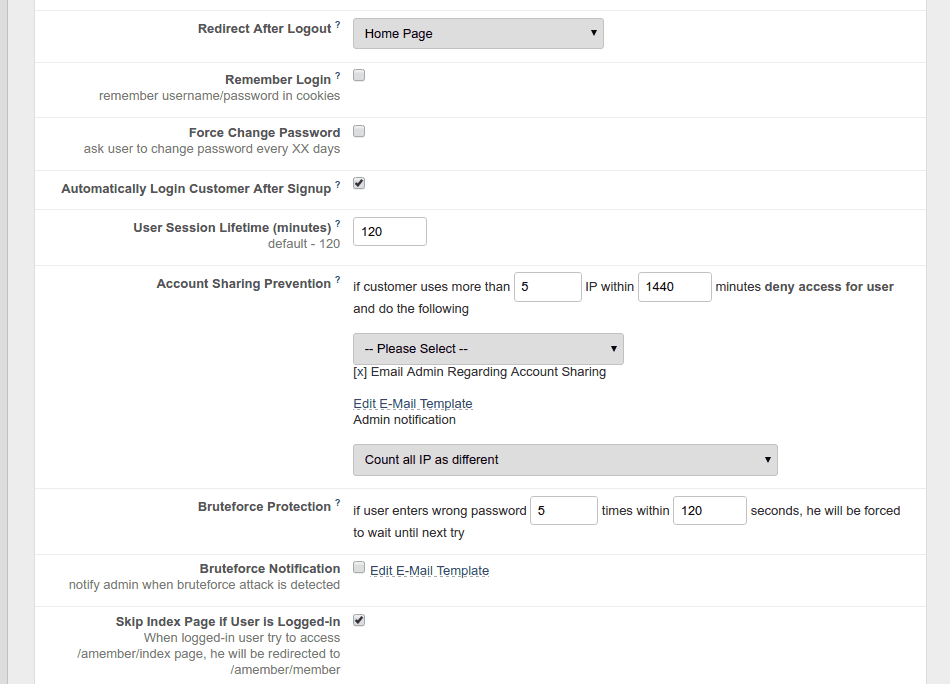Uncheck Automatically Login Customer After Signup

click(x=359, y=183)
